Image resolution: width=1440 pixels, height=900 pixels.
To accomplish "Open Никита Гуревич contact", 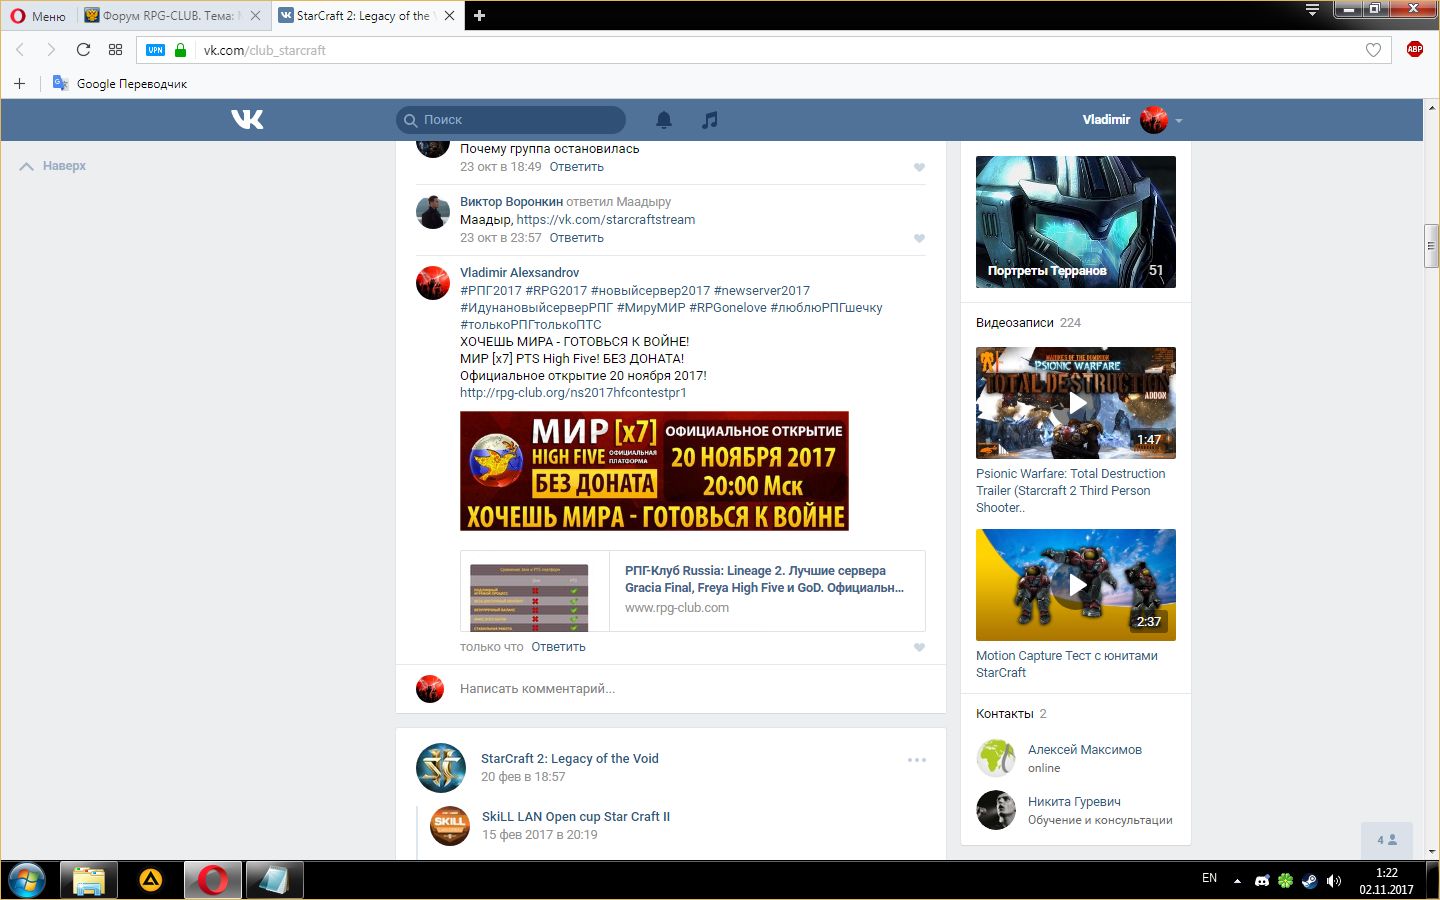I will pyautogui.click(x=1074, y=802).
